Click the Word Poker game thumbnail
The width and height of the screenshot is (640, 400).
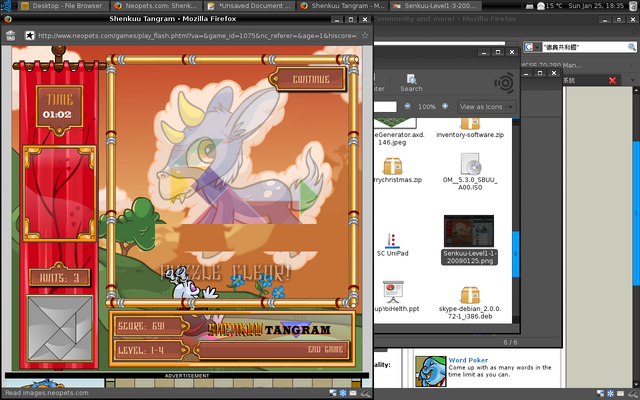pos(431,371)
